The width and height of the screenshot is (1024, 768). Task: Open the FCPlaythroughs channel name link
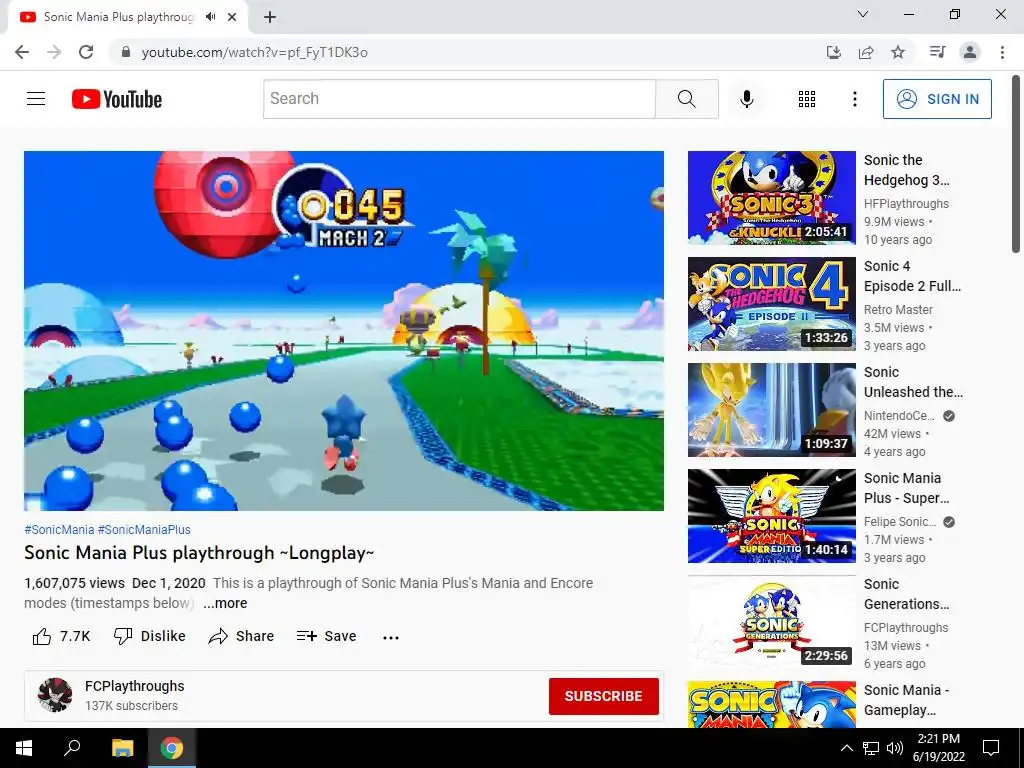pyautogui.click(x=135, y=686)
